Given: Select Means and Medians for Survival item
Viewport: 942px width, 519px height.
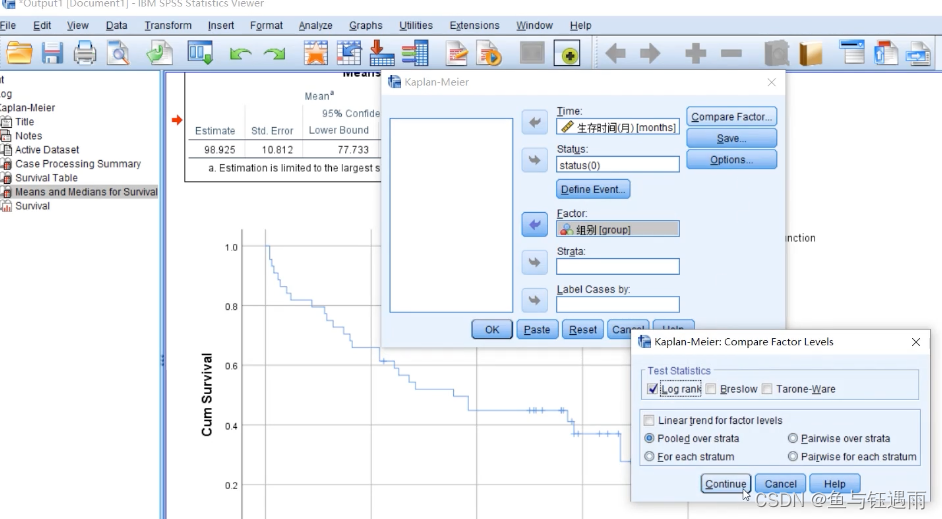Looking at the screenshot, I should click(x=86, y=192).
